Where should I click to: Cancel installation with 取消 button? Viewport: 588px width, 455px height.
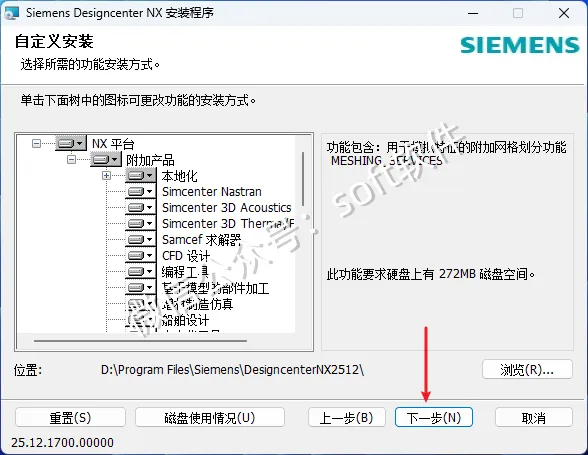(534, 417)
